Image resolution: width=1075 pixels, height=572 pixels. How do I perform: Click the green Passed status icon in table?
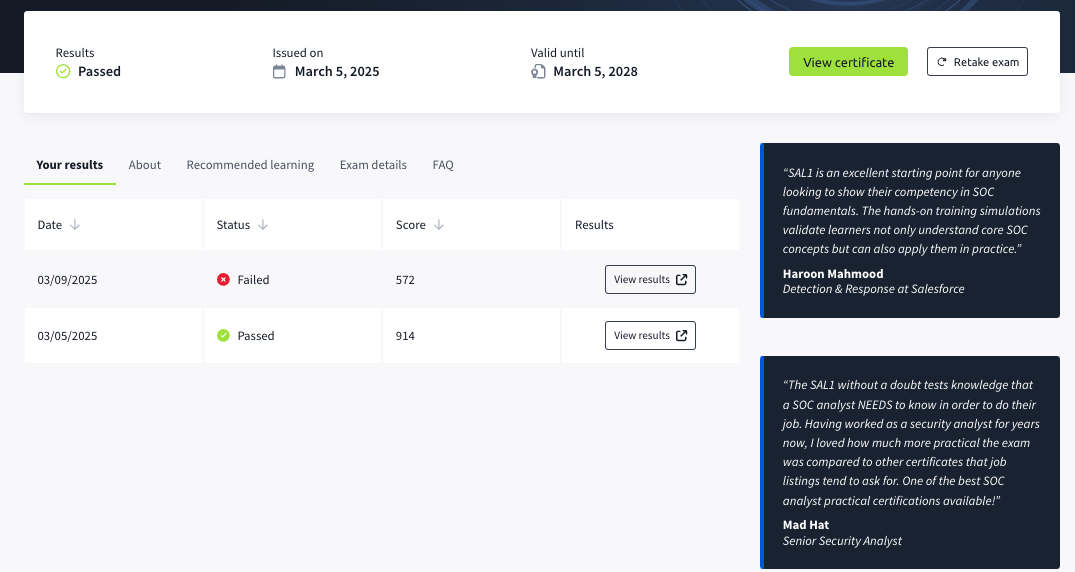[224, 335]
